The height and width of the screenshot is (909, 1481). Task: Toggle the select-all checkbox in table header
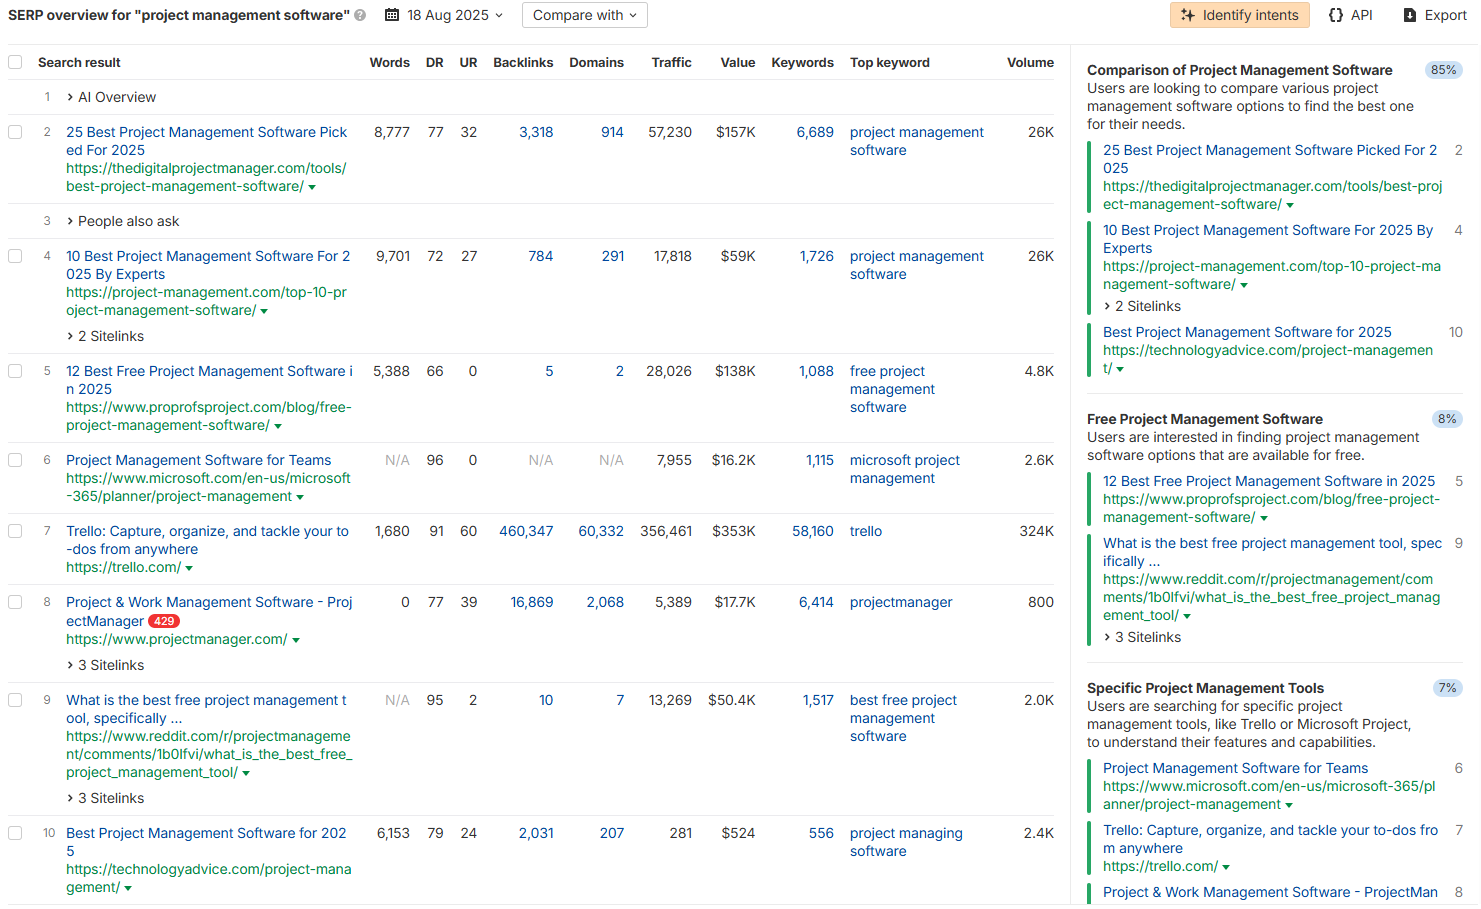15,62
